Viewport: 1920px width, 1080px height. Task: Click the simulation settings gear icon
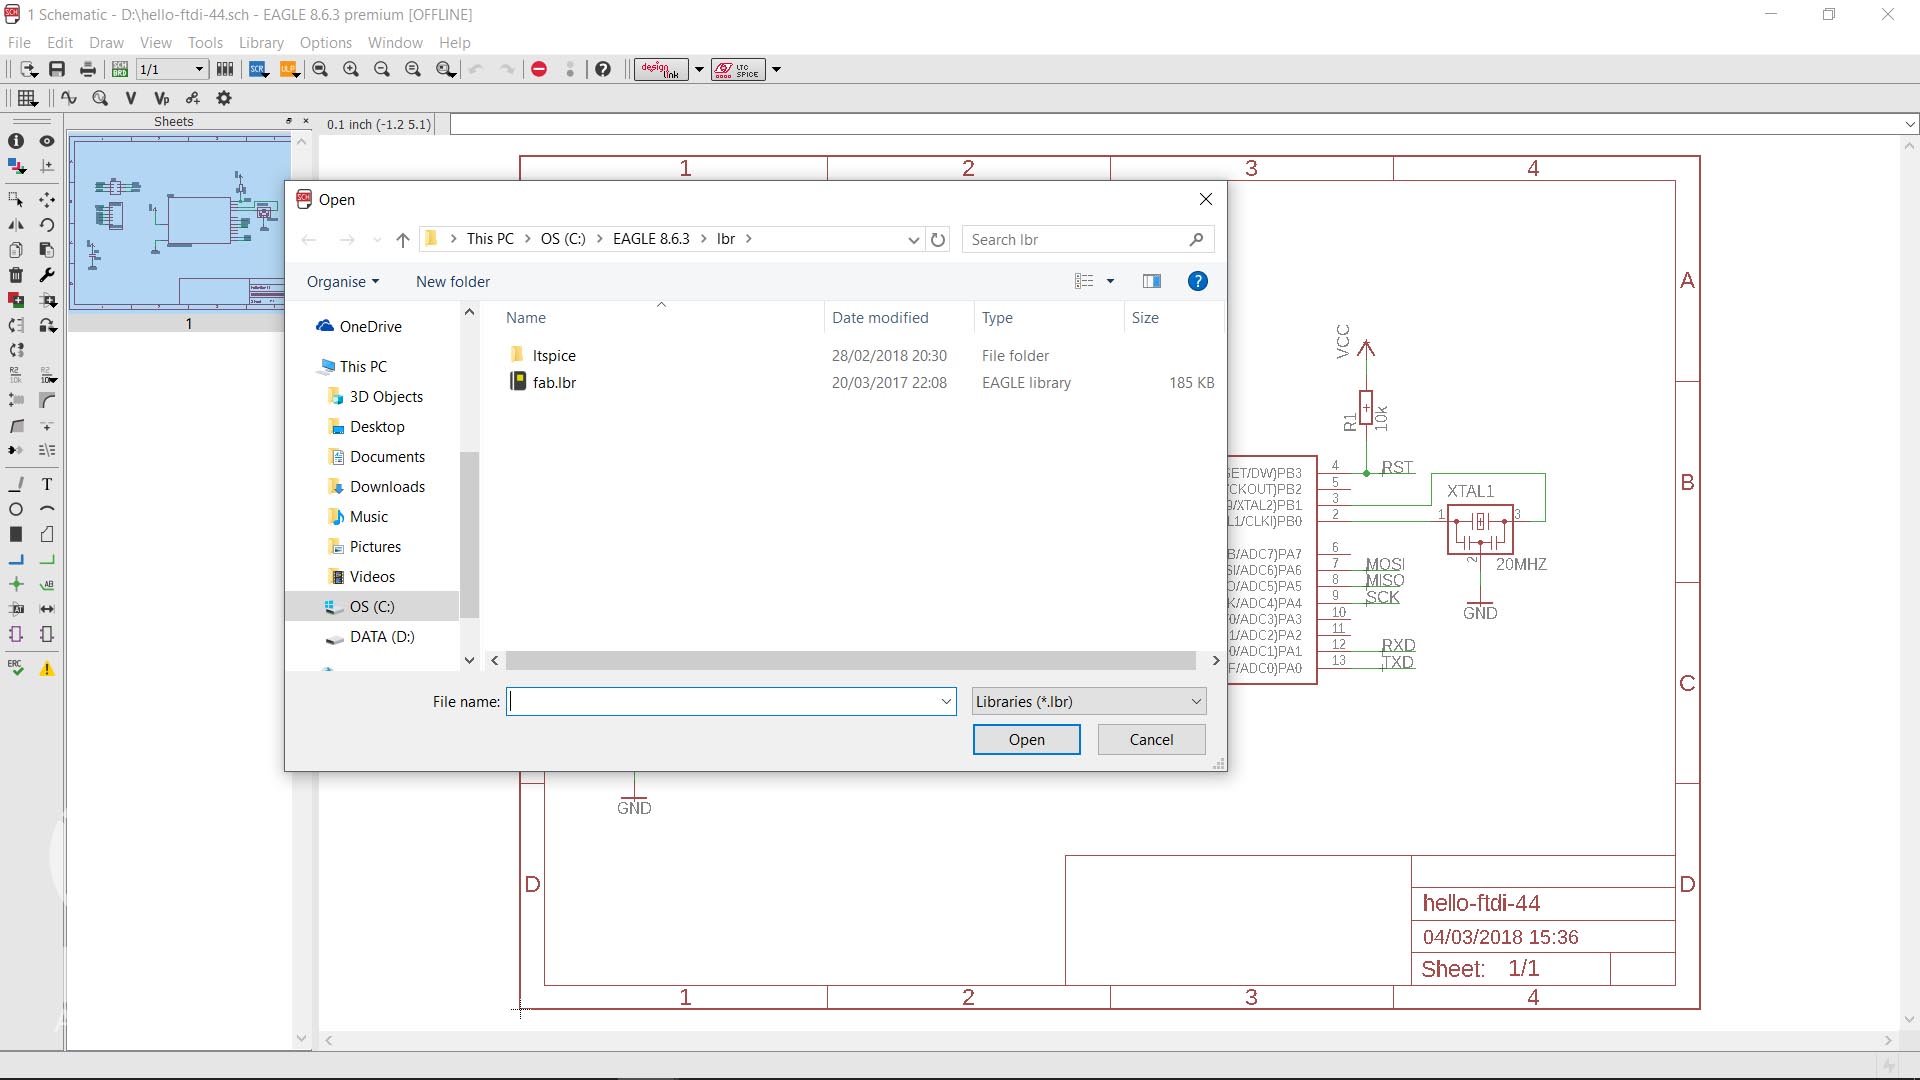[x=224, y=98]
